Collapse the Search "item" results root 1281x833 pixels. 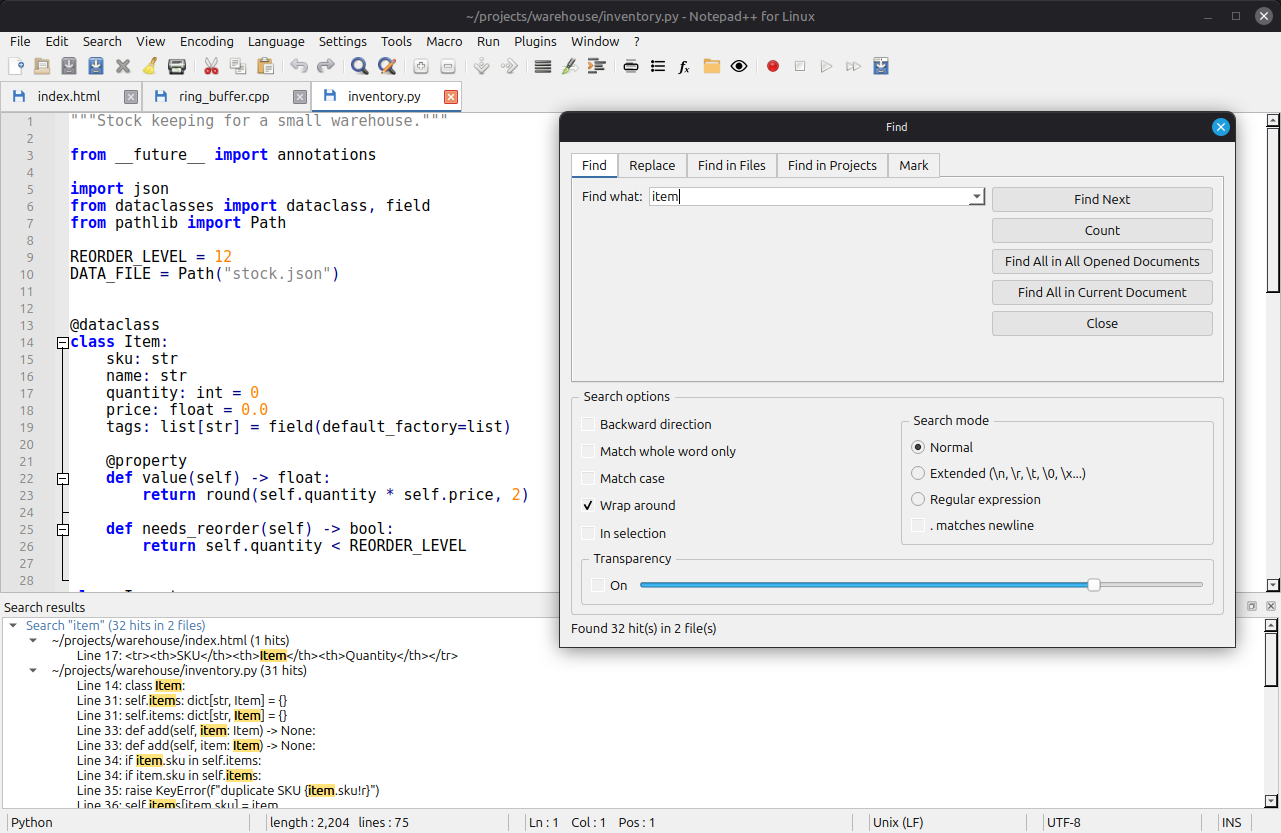point(13,625)
